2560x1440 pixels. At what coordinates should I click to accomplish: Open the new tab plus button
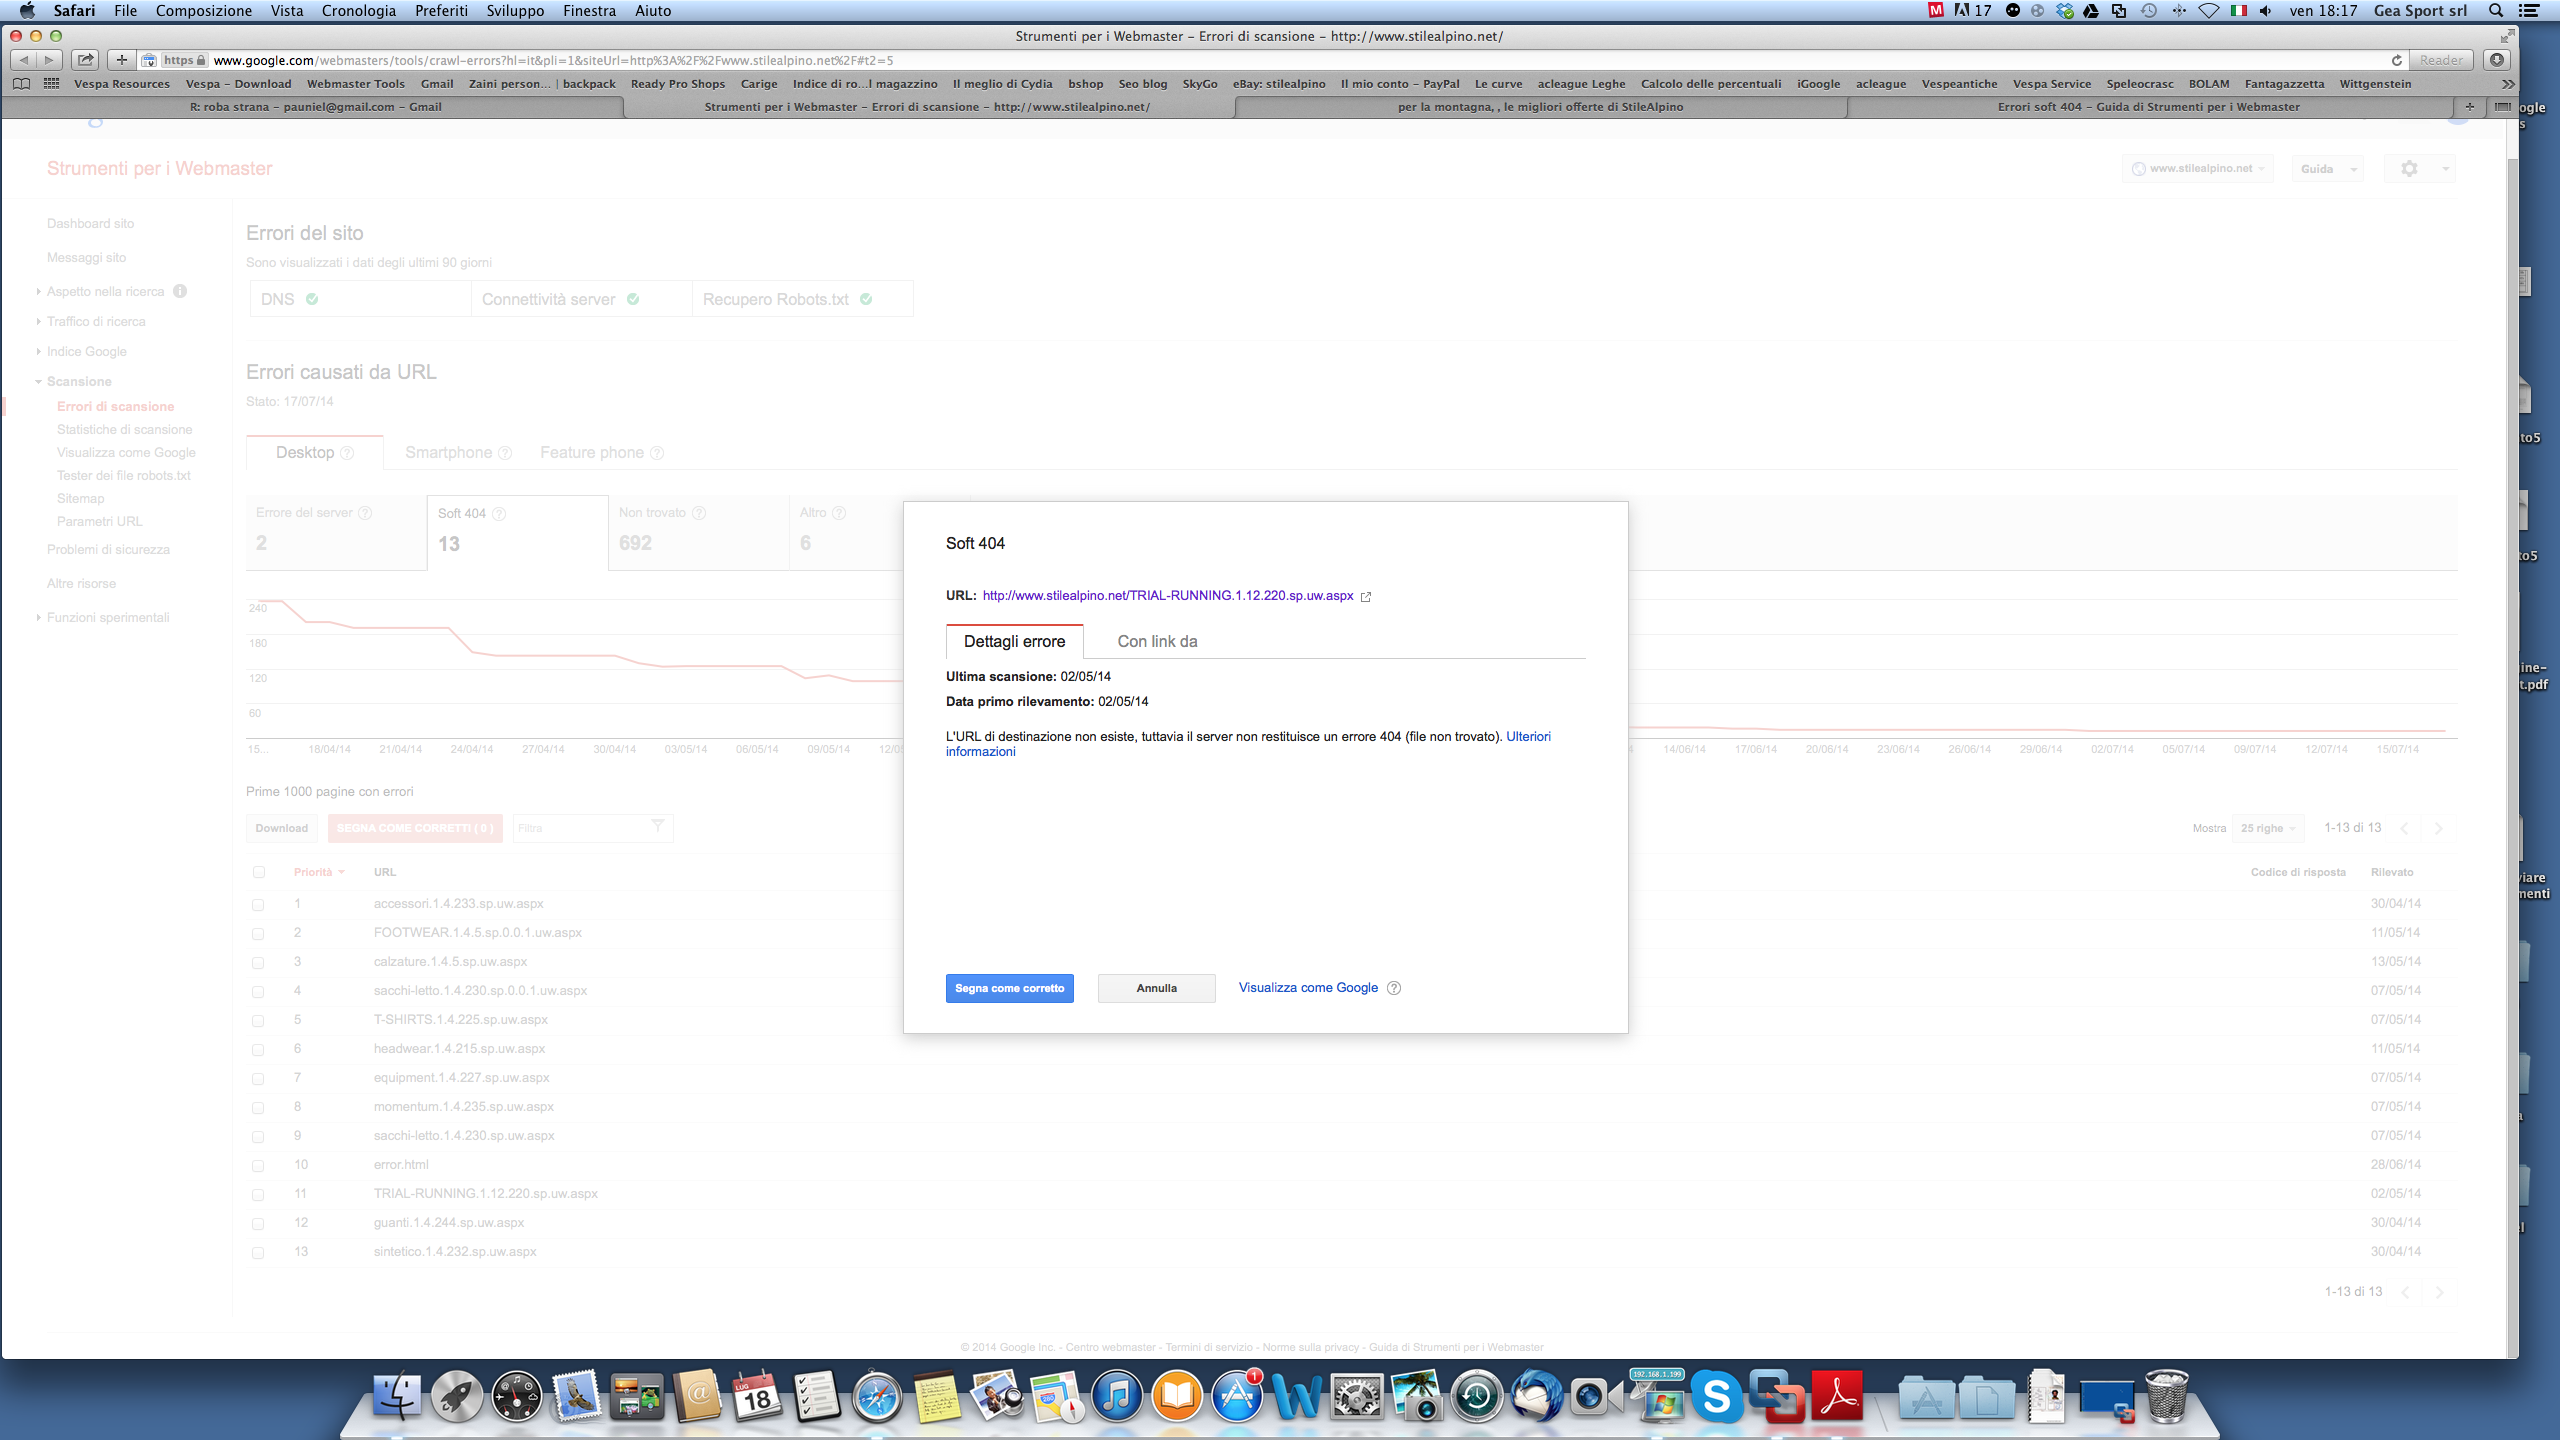[x=2469, y=107]
